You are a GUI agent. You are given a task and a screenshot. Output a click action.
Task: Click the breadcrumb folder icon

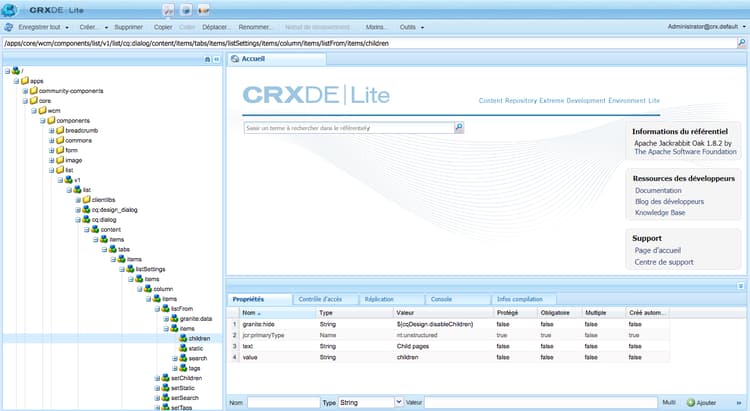click(60, 130)
